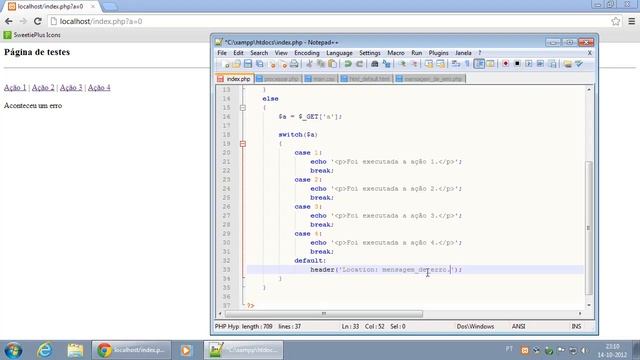Click the Replace toolbar icon
Viewport: 640px width, 360px height.
tap(386, 64)
